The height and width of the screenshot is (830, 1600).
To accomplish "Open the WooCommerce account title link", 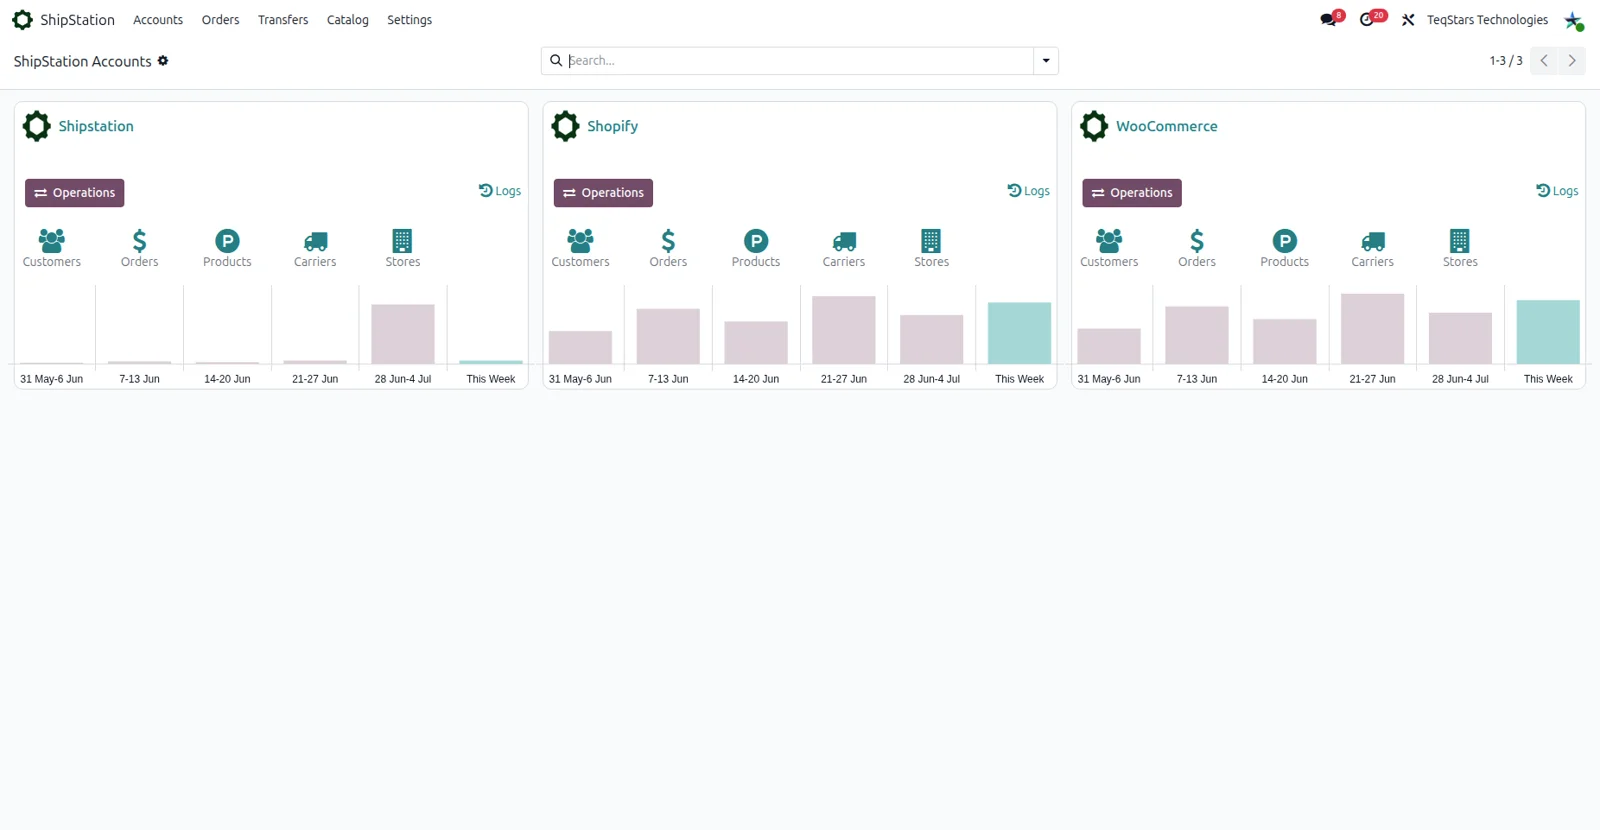I will (1167, 126).
